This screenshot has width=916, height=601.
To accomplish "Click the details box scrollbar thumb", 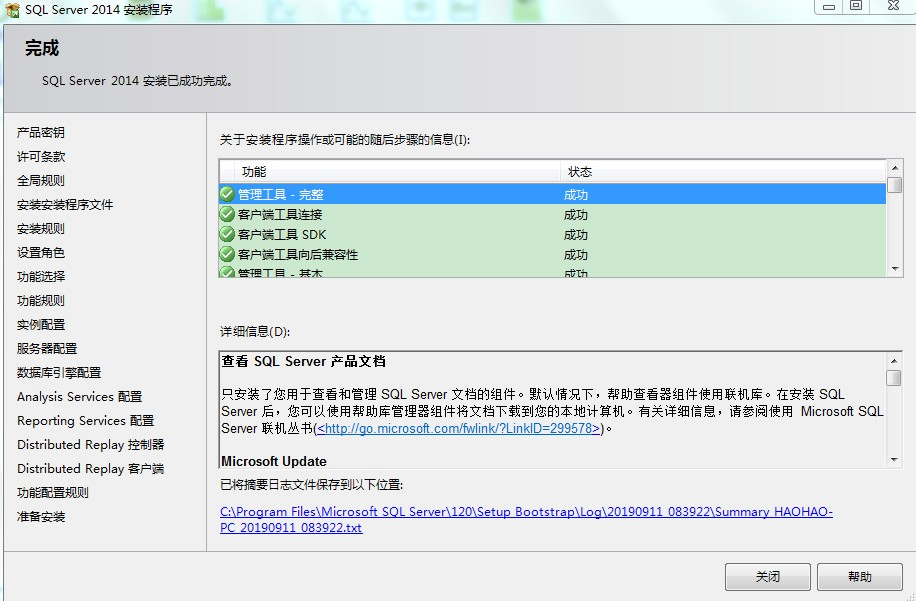I will [x=894, y=378].
